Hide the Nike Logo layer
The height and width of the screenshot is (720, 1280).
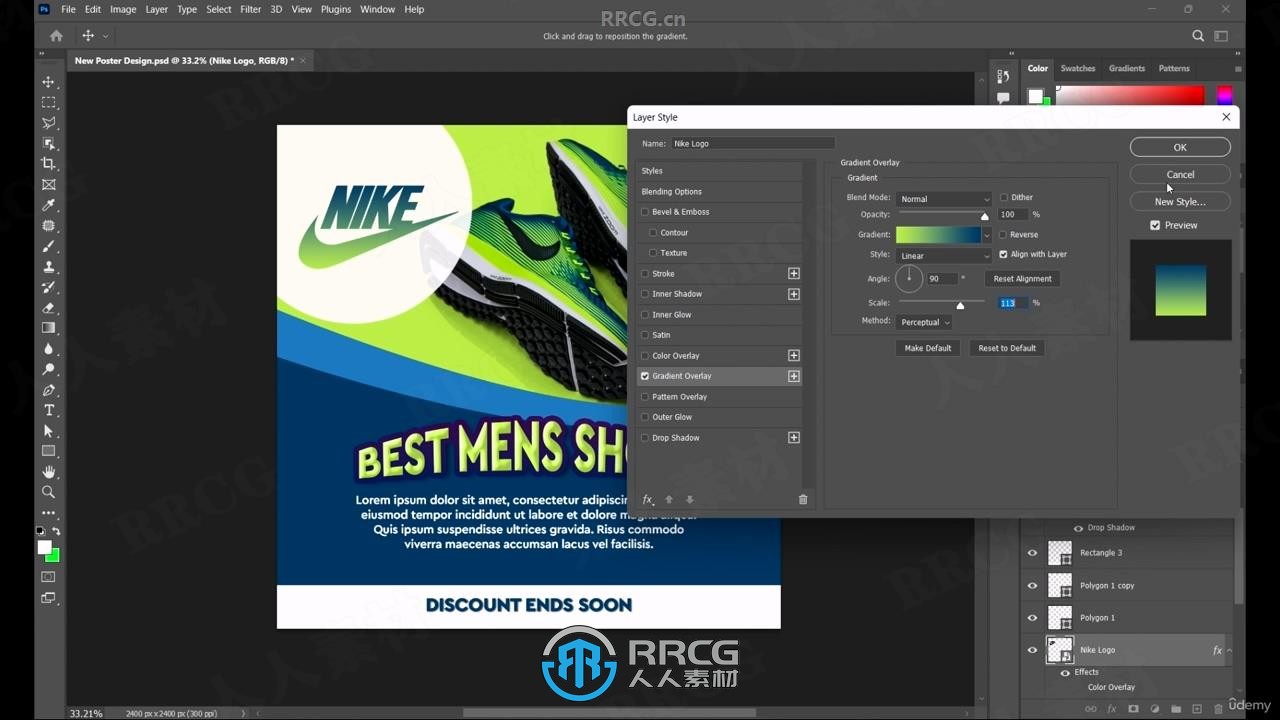[1032, 650]
